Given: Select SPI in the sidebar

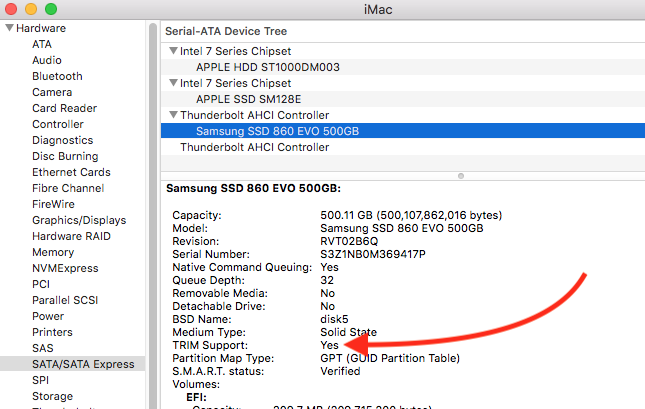Looking at the screenshot, I should pyautogui.click(x=40, y=381).
